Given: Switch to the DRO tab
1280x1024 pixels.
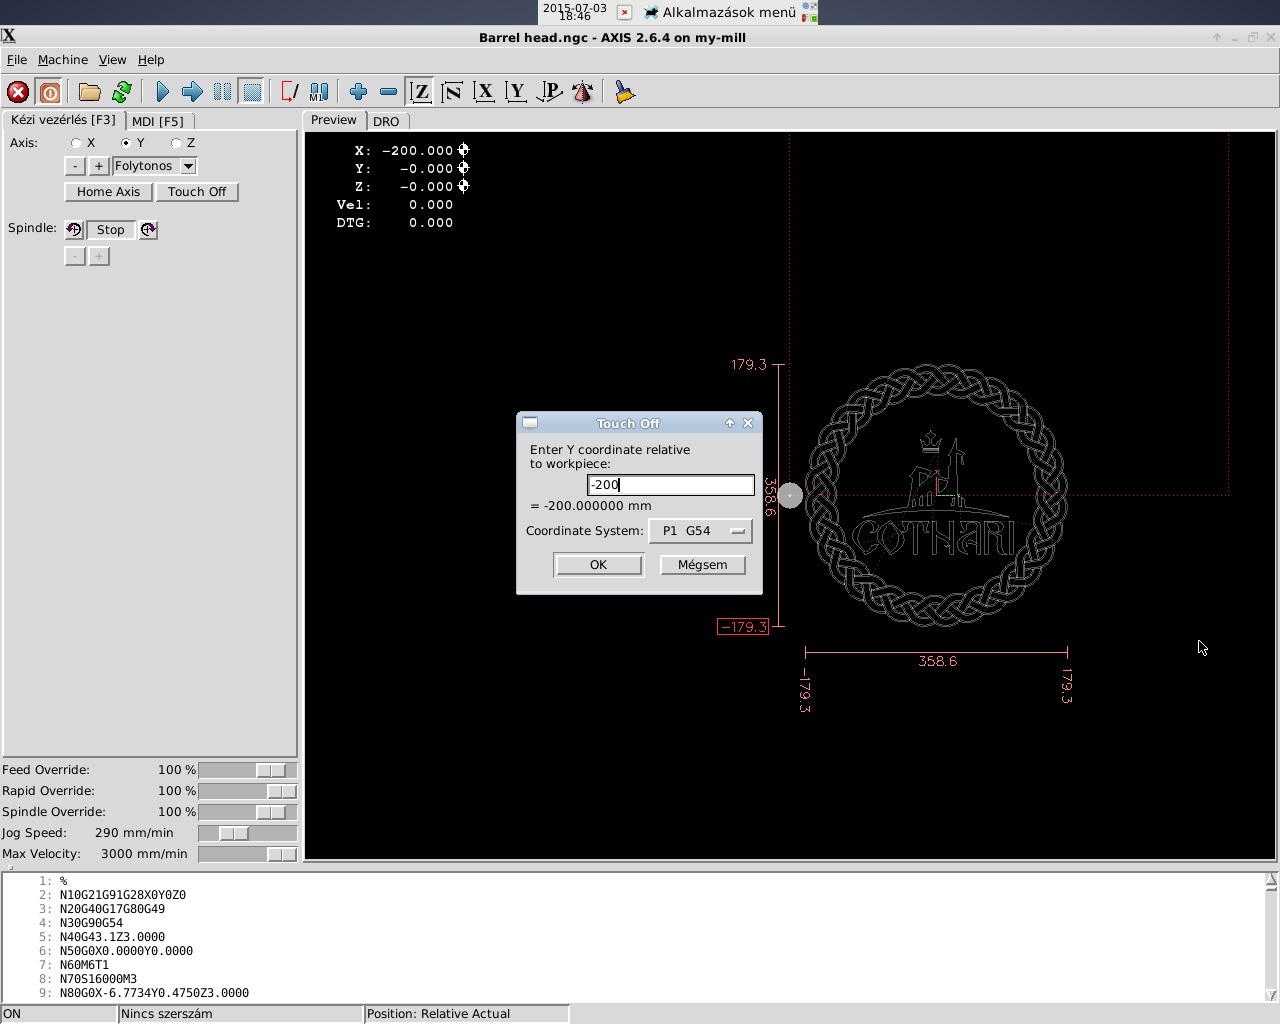Looking at the screenshot, I should click(x=386, y=121).
